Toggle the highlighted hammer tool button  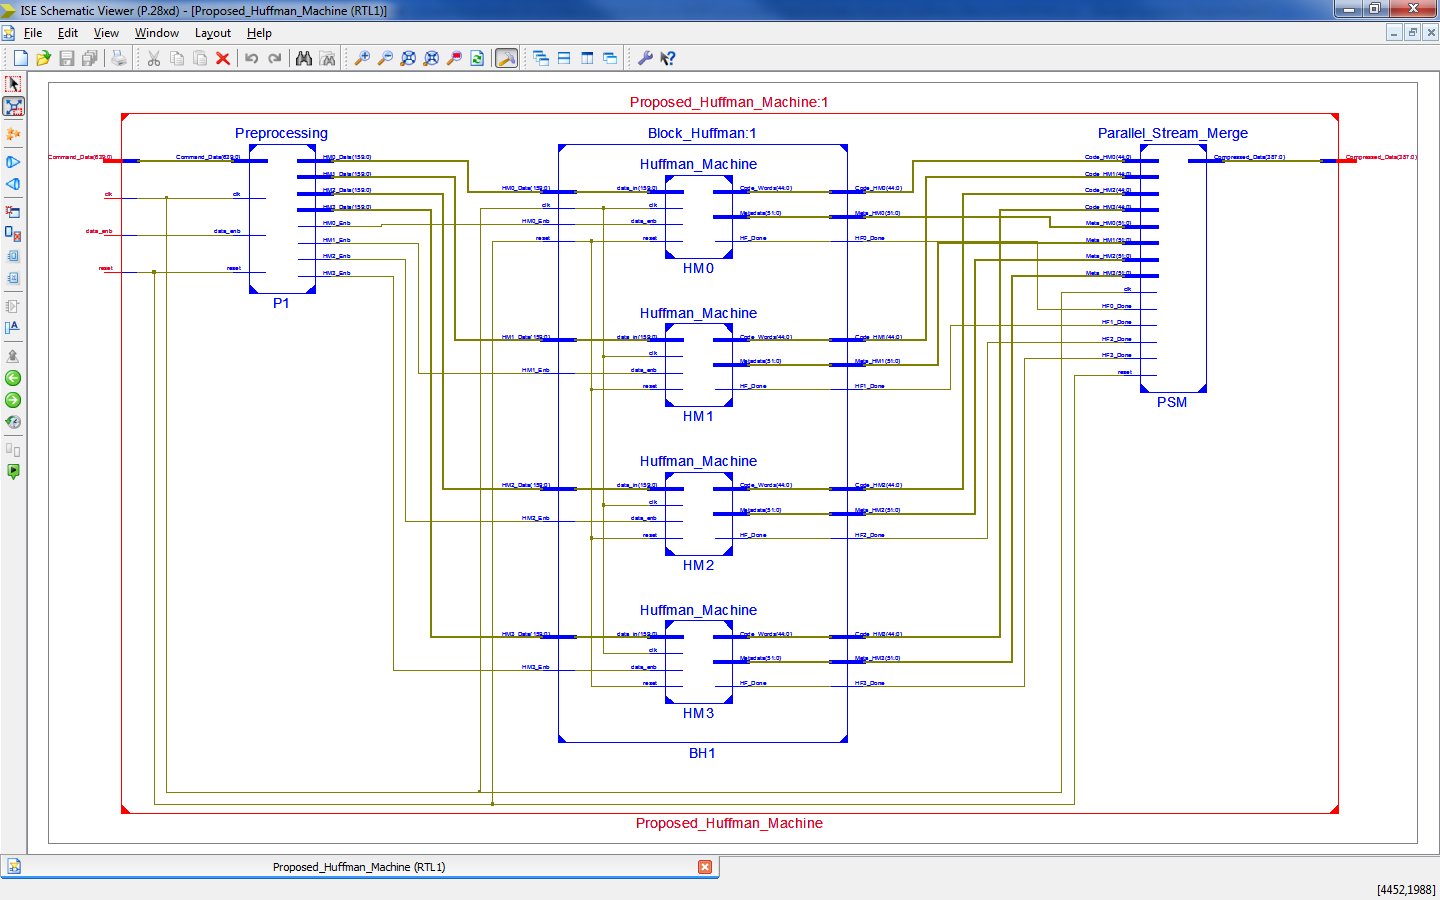point(507,58)
